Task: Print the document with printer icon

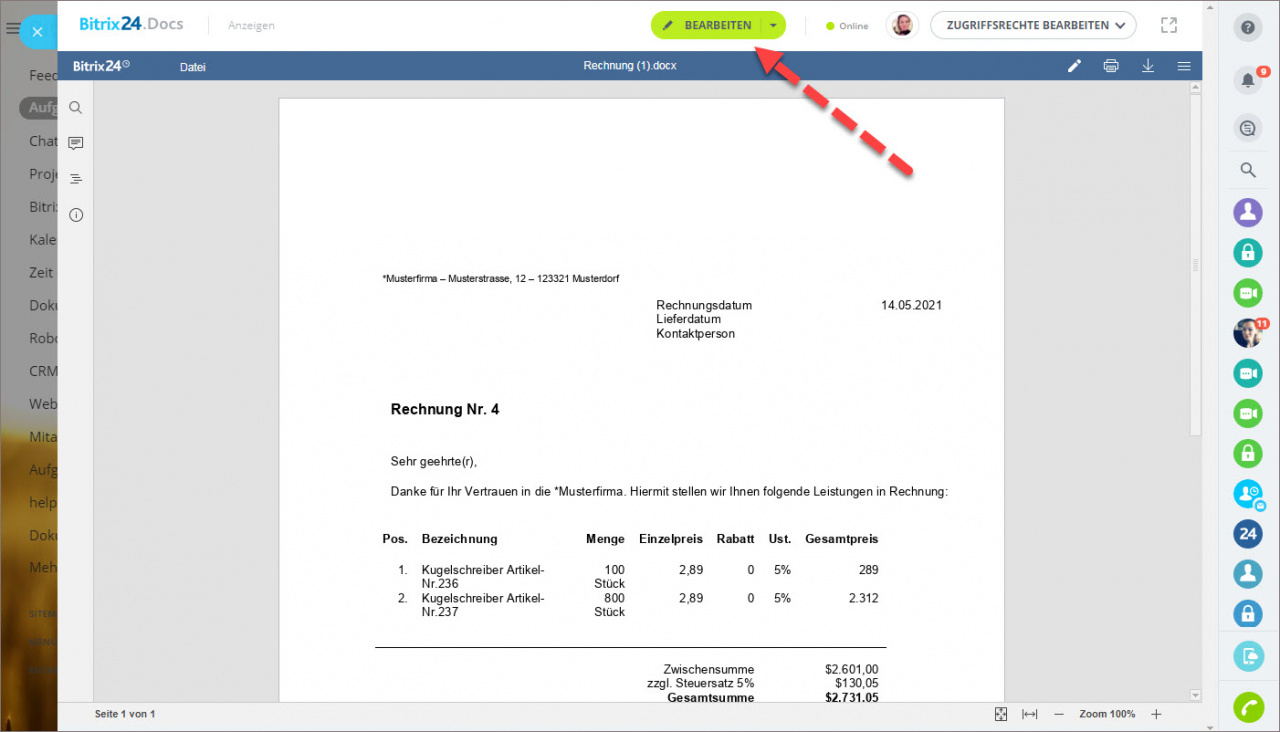Action: pyautogui.click(x=1111, y=66)
